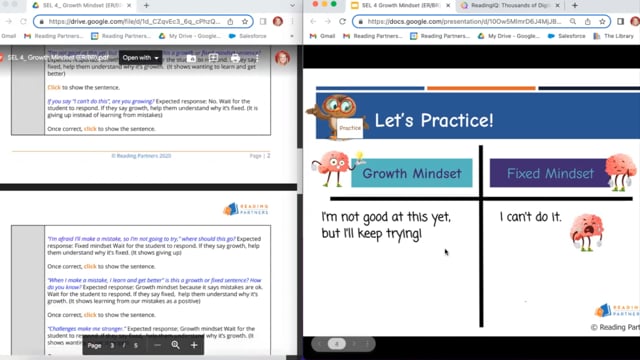The image size is (640, 360).
Task: Click "I'm not good at this yet" text
Action: tap(386, 217)
